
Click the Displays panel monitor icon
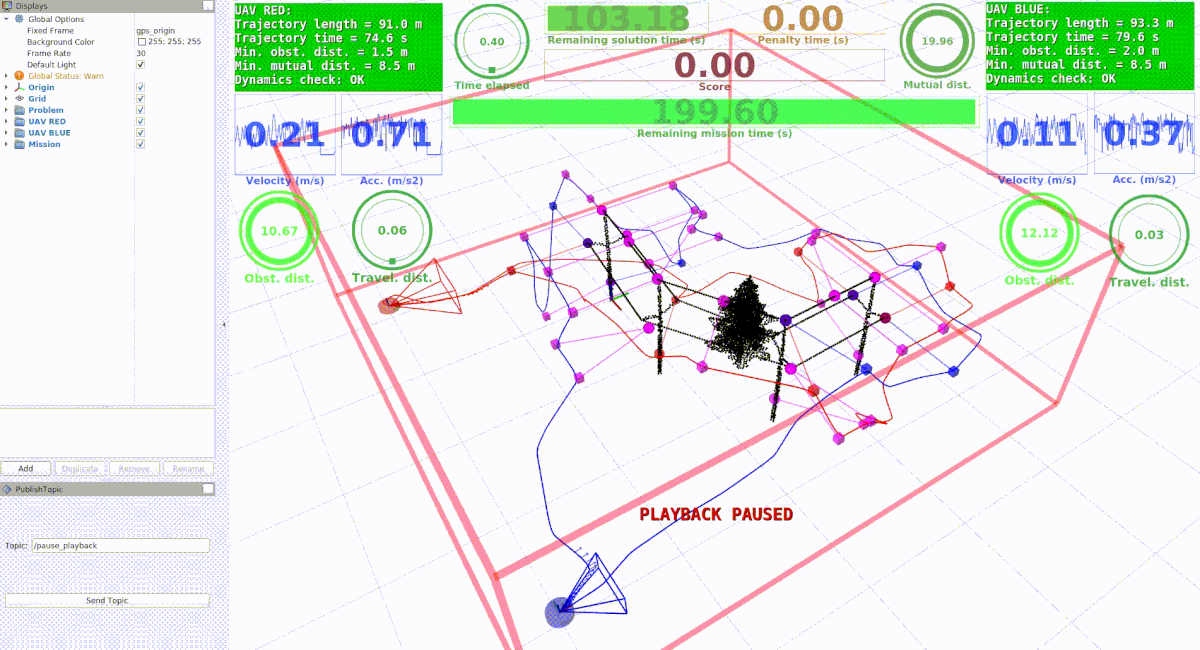(x=7, y=6)
